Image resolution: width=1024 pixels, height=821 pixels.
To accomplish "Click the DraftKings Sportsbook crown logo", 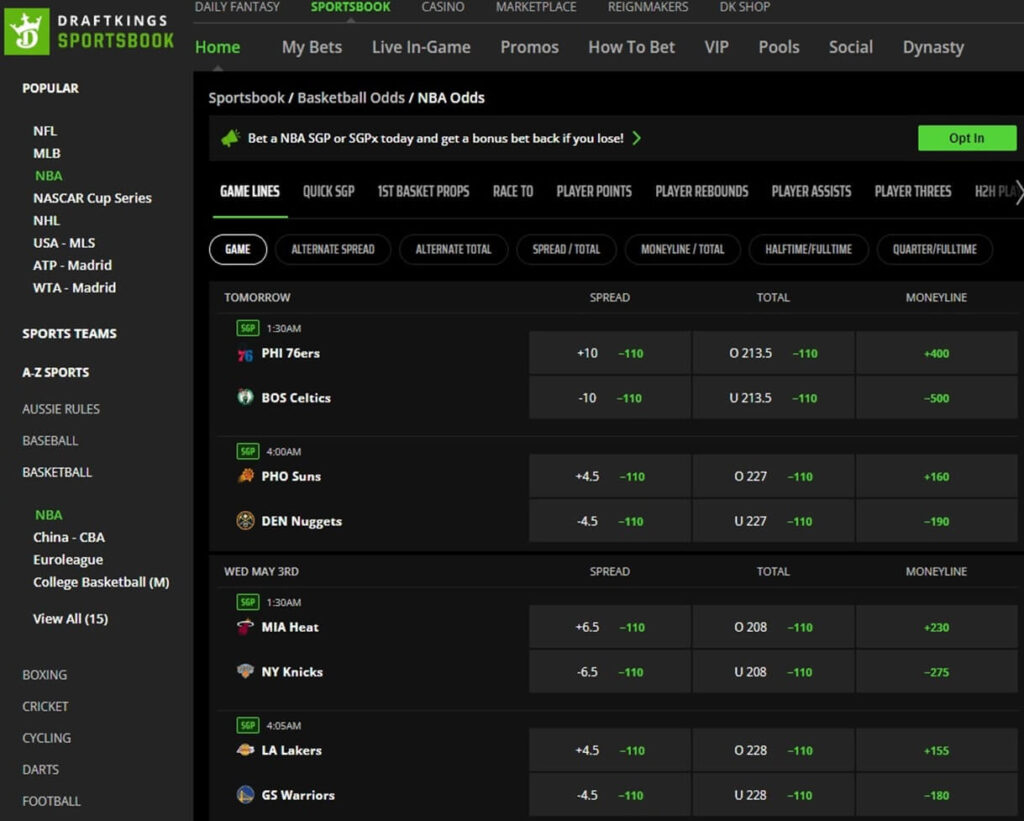I will coord(27,31).
